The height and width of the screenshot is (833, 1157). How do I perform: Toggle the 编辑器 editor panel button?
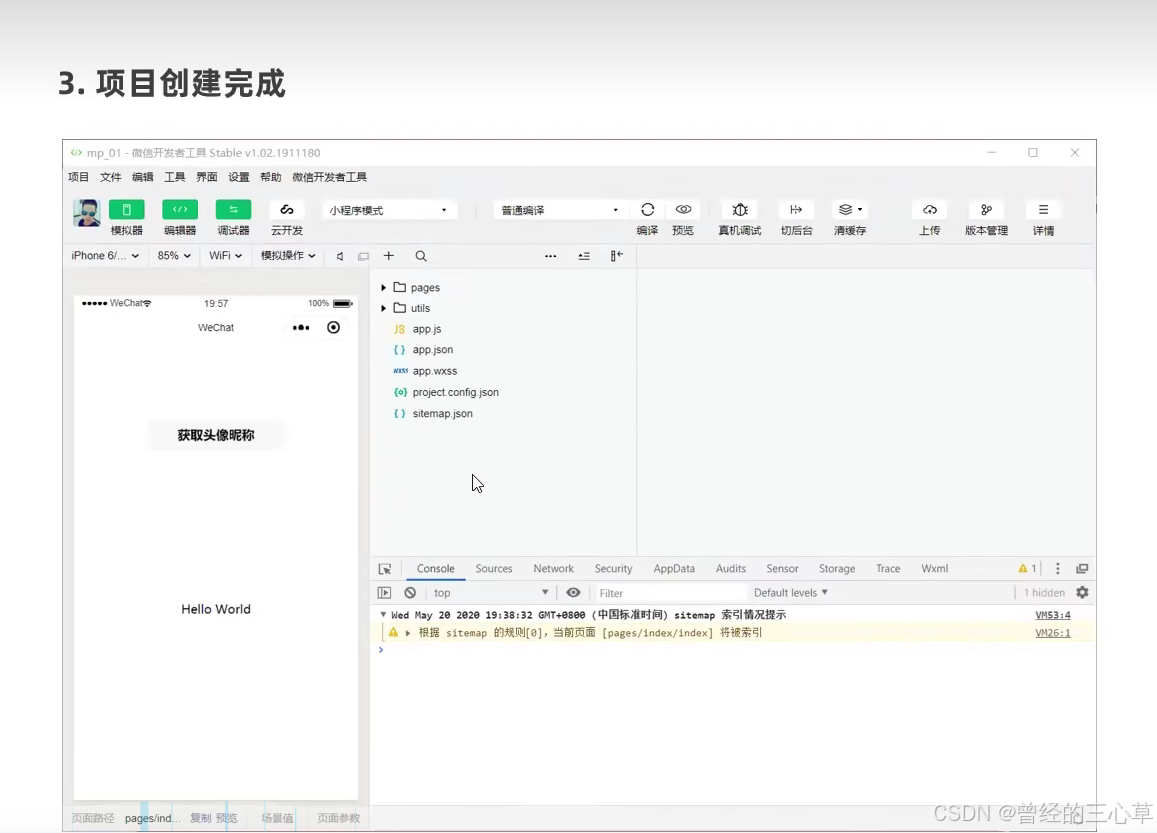180,210
